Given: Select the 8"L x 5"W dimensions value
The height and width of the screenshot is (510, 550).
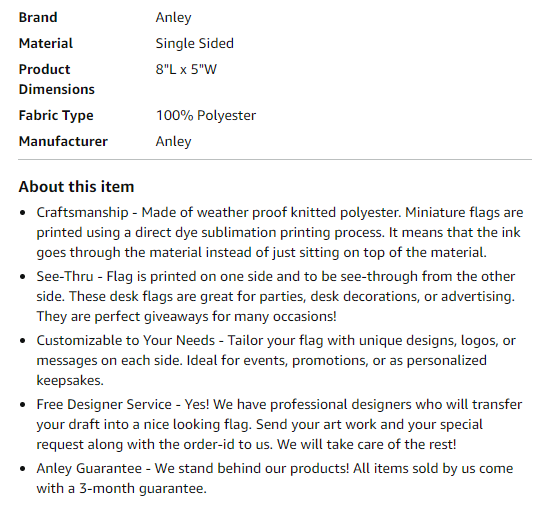Looking at the screenshot, I should click(x=186, y=69).
